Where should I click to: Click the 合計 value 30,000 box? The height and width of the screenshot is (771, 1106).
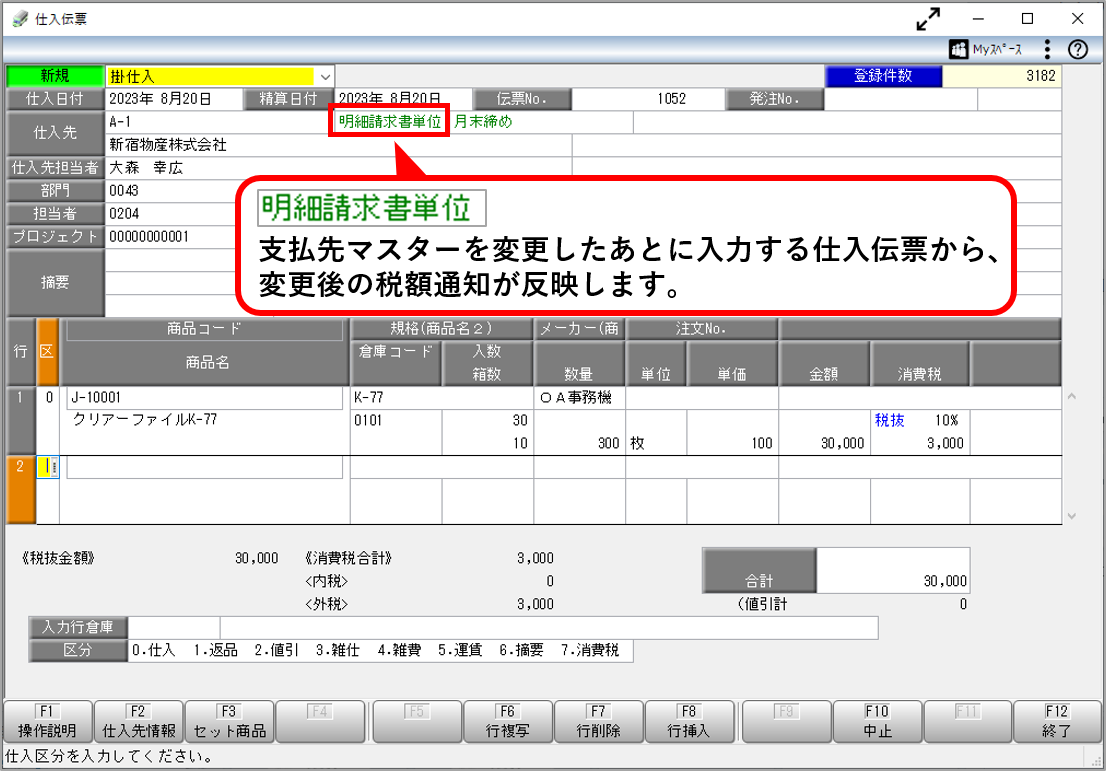pyautogui.click(x=893, y=570)
